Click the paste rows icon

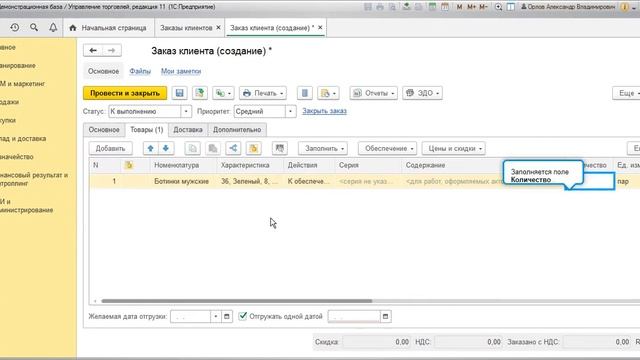213,148
